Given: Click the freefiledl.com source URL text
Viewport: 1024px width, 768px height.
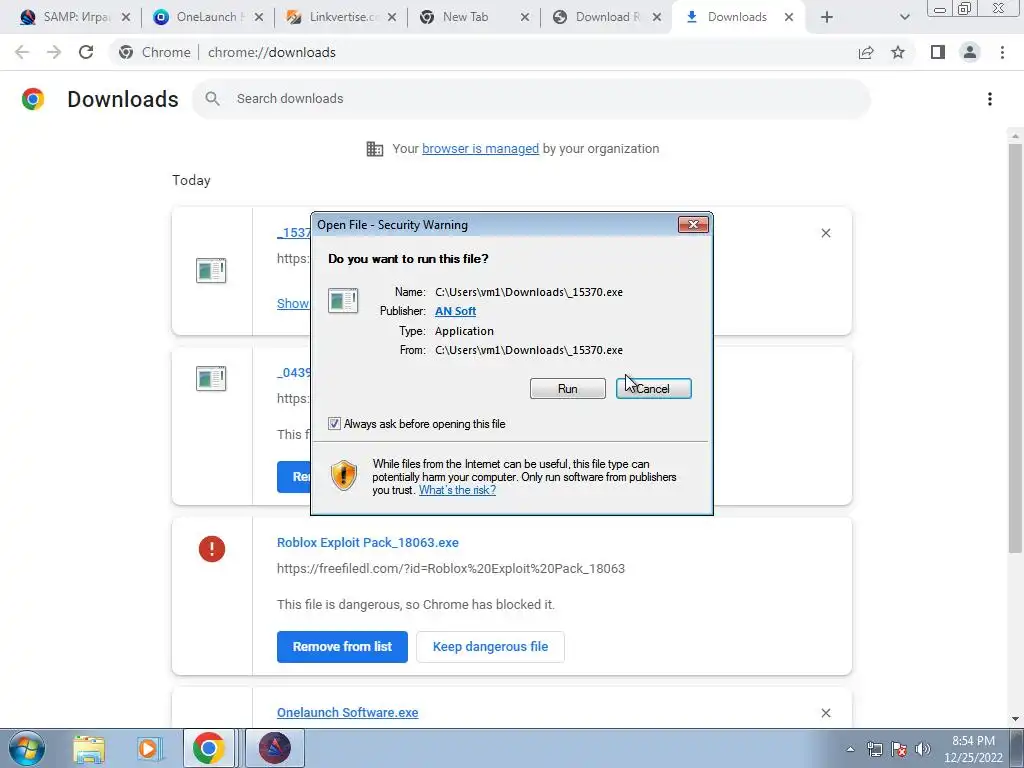Looking at the screenshot, I should click(x=451, y=569).
